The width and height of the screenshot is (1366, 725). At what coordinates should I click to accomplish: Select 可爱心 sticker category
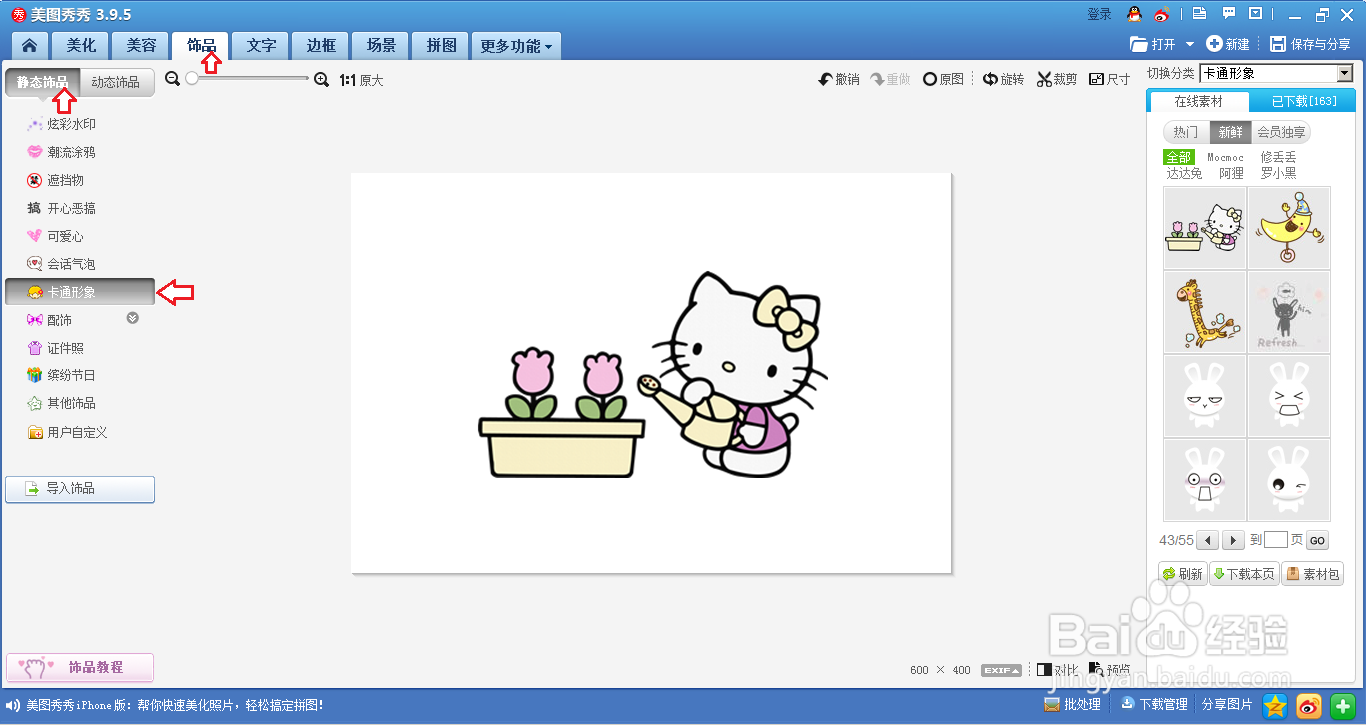56,236
